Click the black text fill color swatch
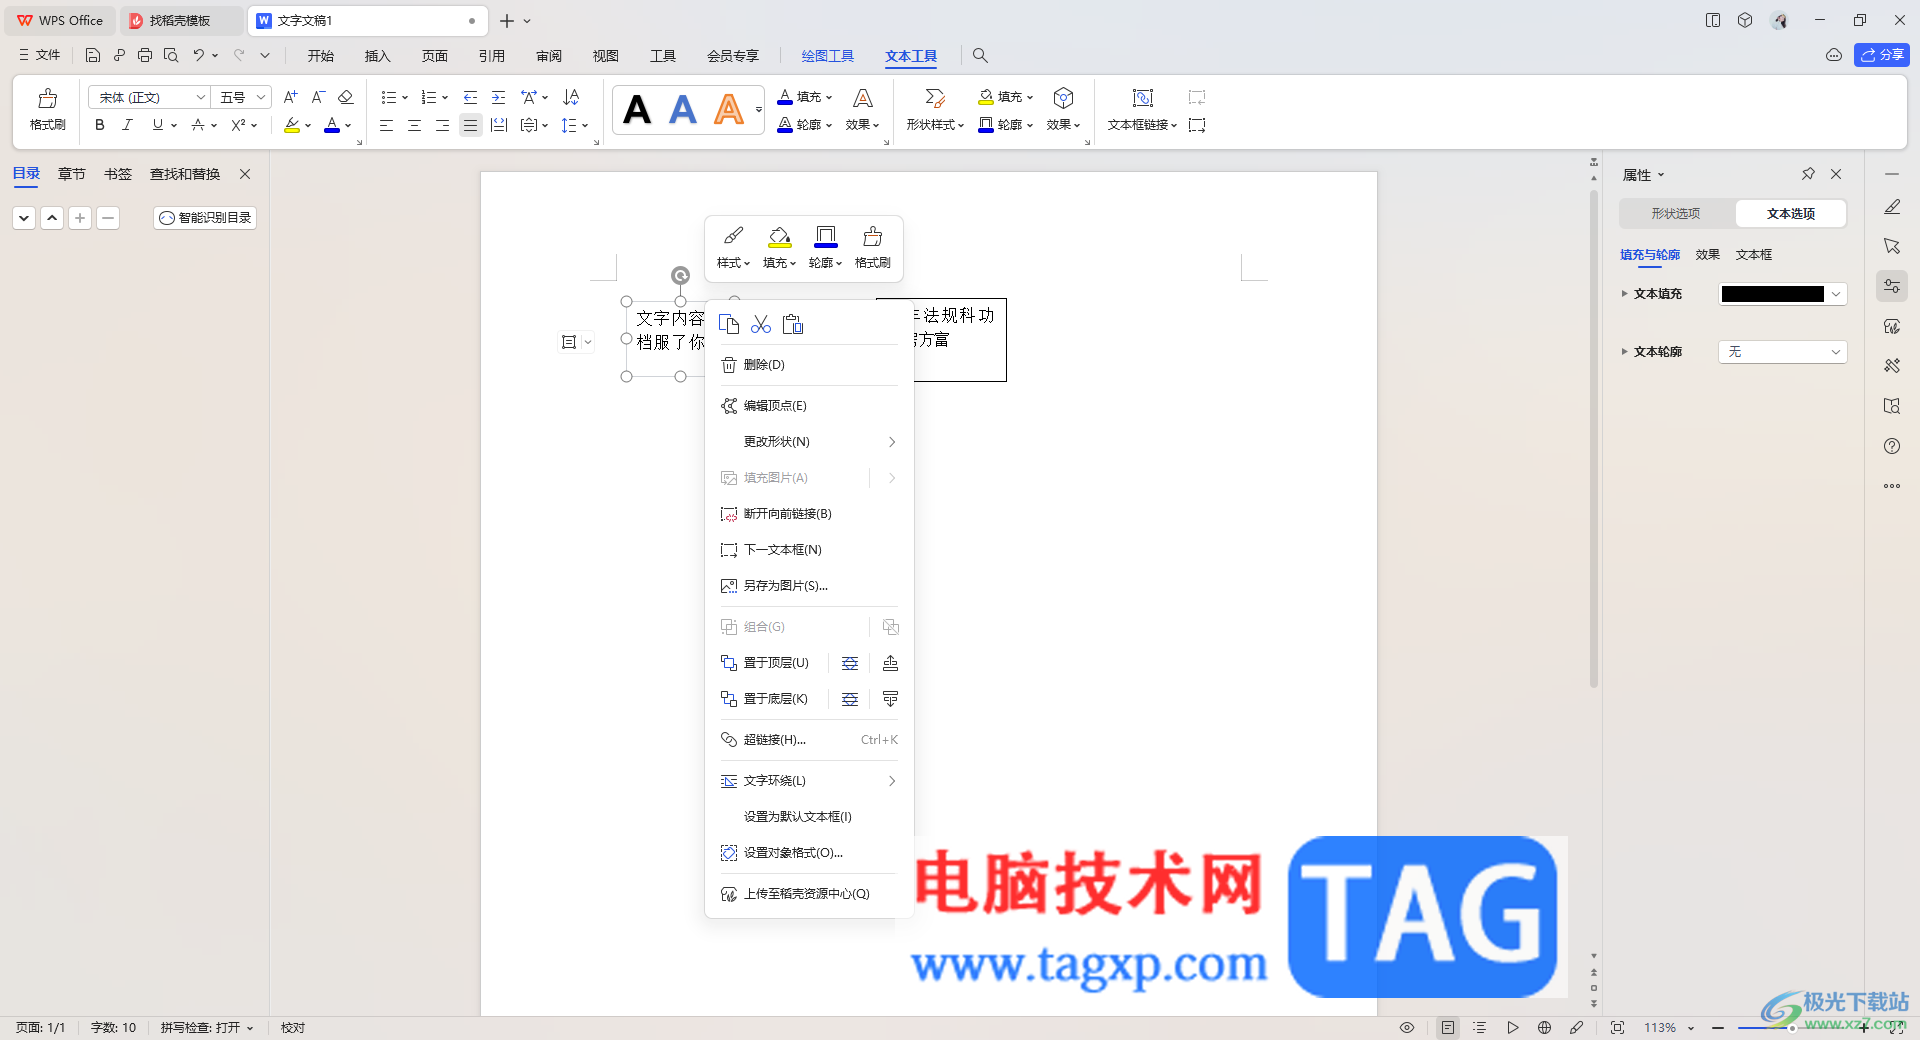 pyautogui.click(x=1772, y=294)
